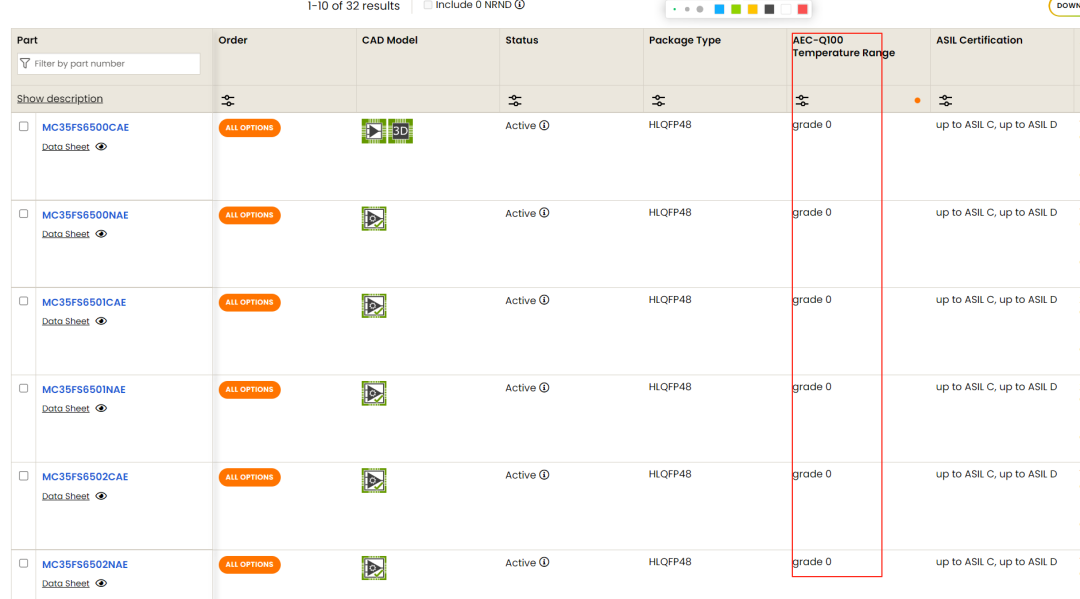The width and height of the screenshot is (1080, 599).
Task: Open 3D model icon for MC35FS6500CAE
Action: 400,131
